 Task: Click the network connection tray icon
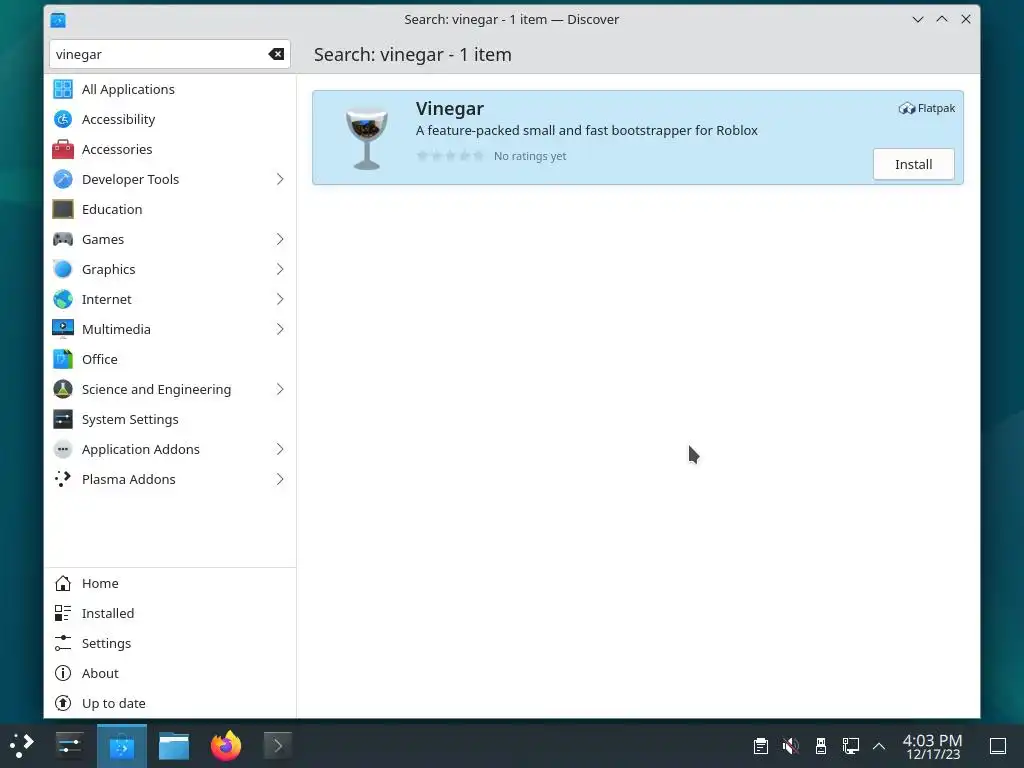click(x=850, y=746)
